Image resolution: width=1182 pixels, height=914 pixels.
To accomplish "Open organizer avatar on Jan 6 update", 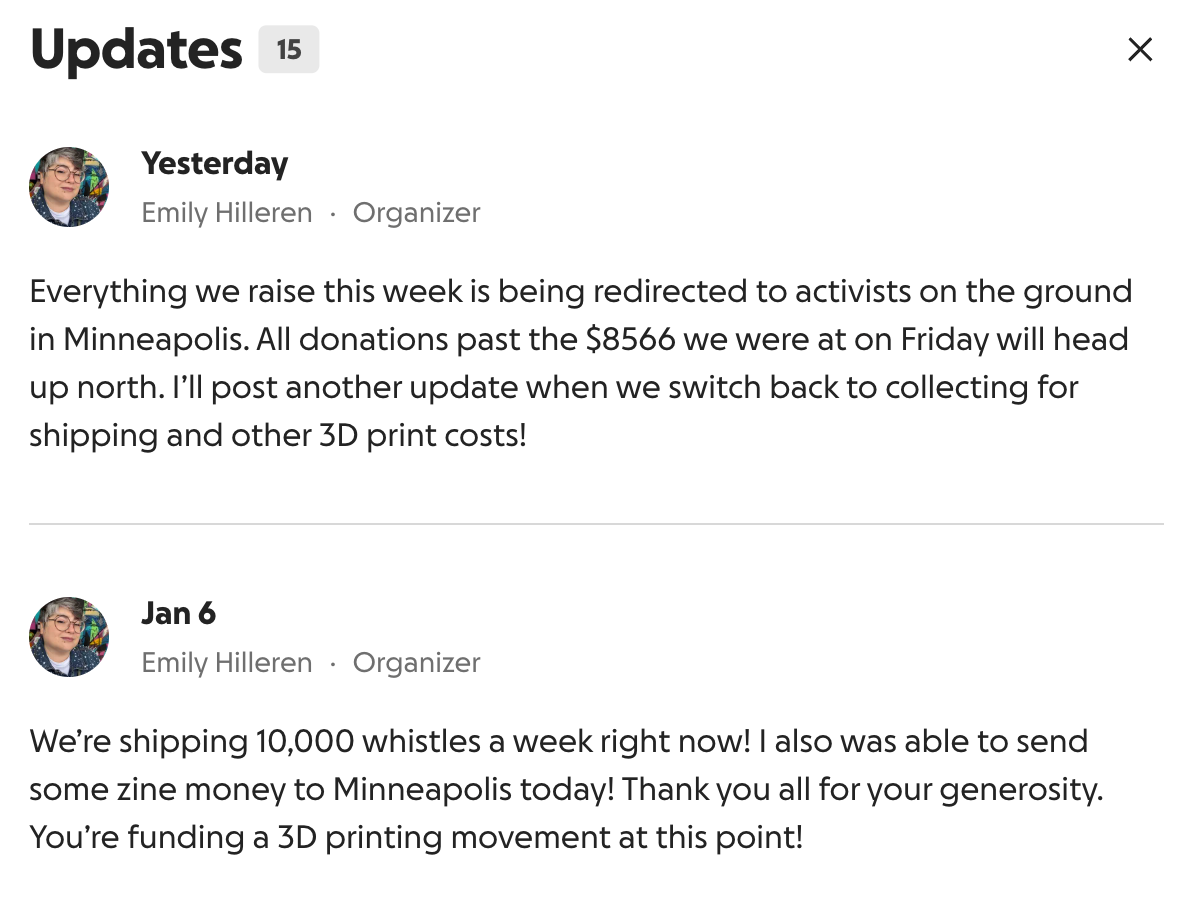I will (x=69, y=637).
